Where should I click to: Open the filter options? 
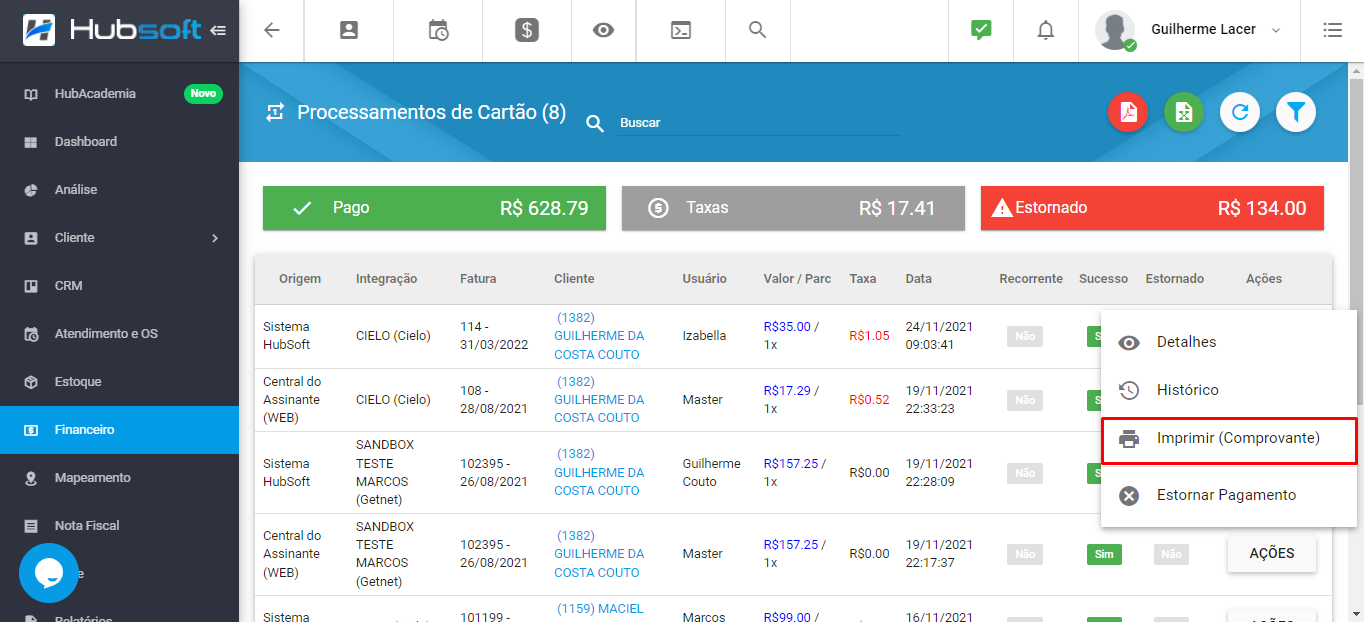[x=1296, y=112]
